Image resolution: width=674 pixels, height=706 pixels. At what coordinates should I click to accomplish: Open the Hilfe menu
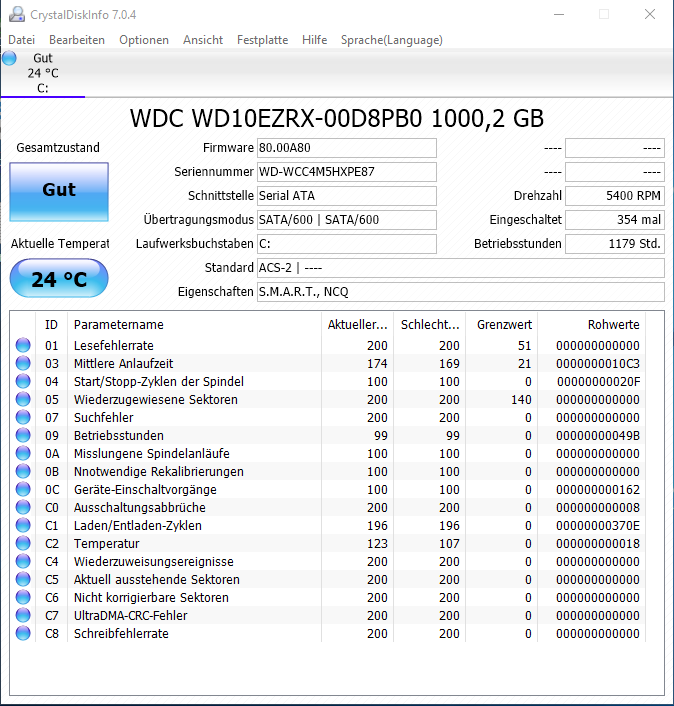point(314,40)
